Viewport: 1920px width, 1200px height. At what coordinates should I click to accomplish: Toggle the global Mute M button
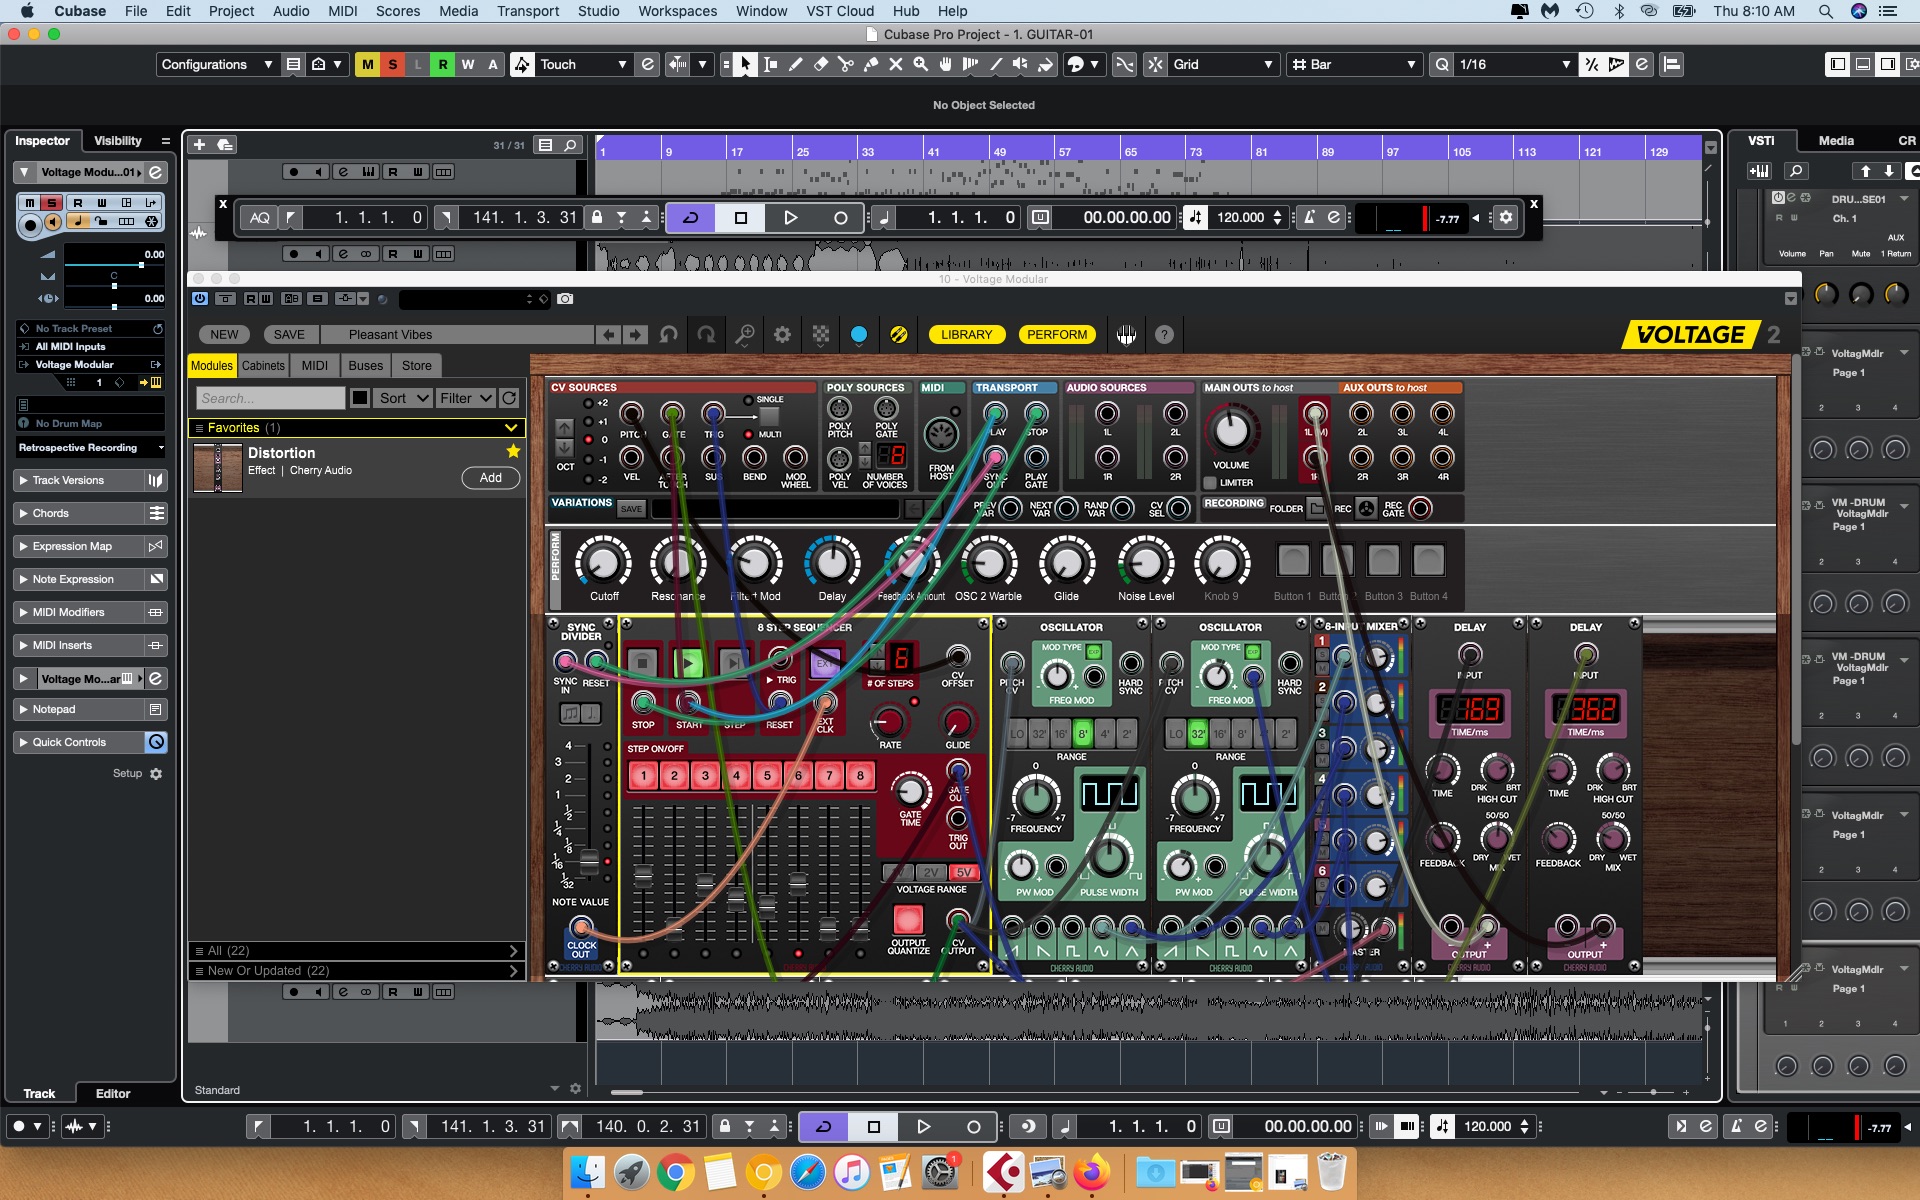coord(367,64)
